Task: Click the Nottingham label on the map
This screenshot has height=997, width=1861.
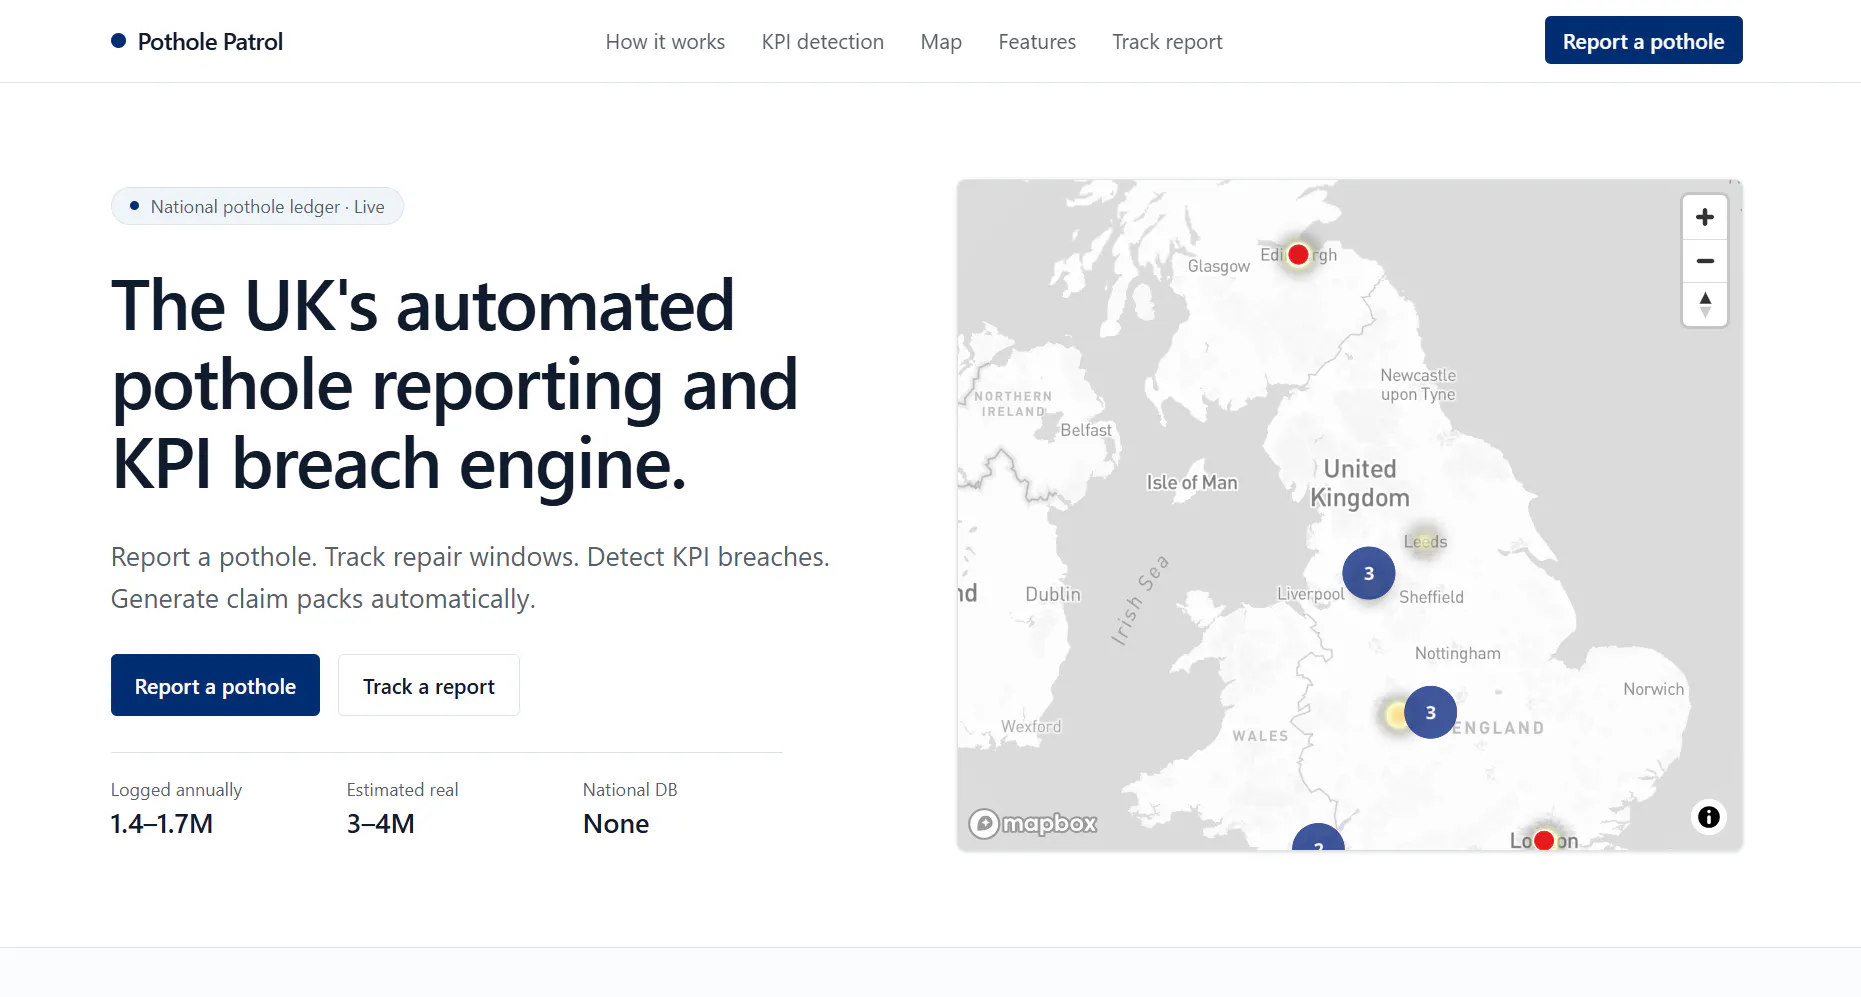Action: [1457, 653]
